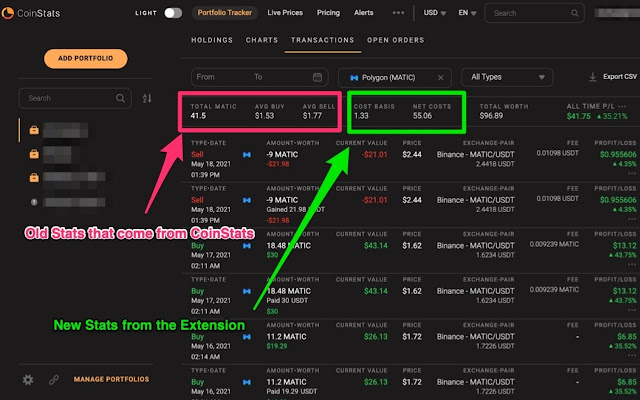This screenshot has width=640, height=400.
Task: Click the first row's Binance - MATIC/USDT pair
Action: tap(476, 154)
